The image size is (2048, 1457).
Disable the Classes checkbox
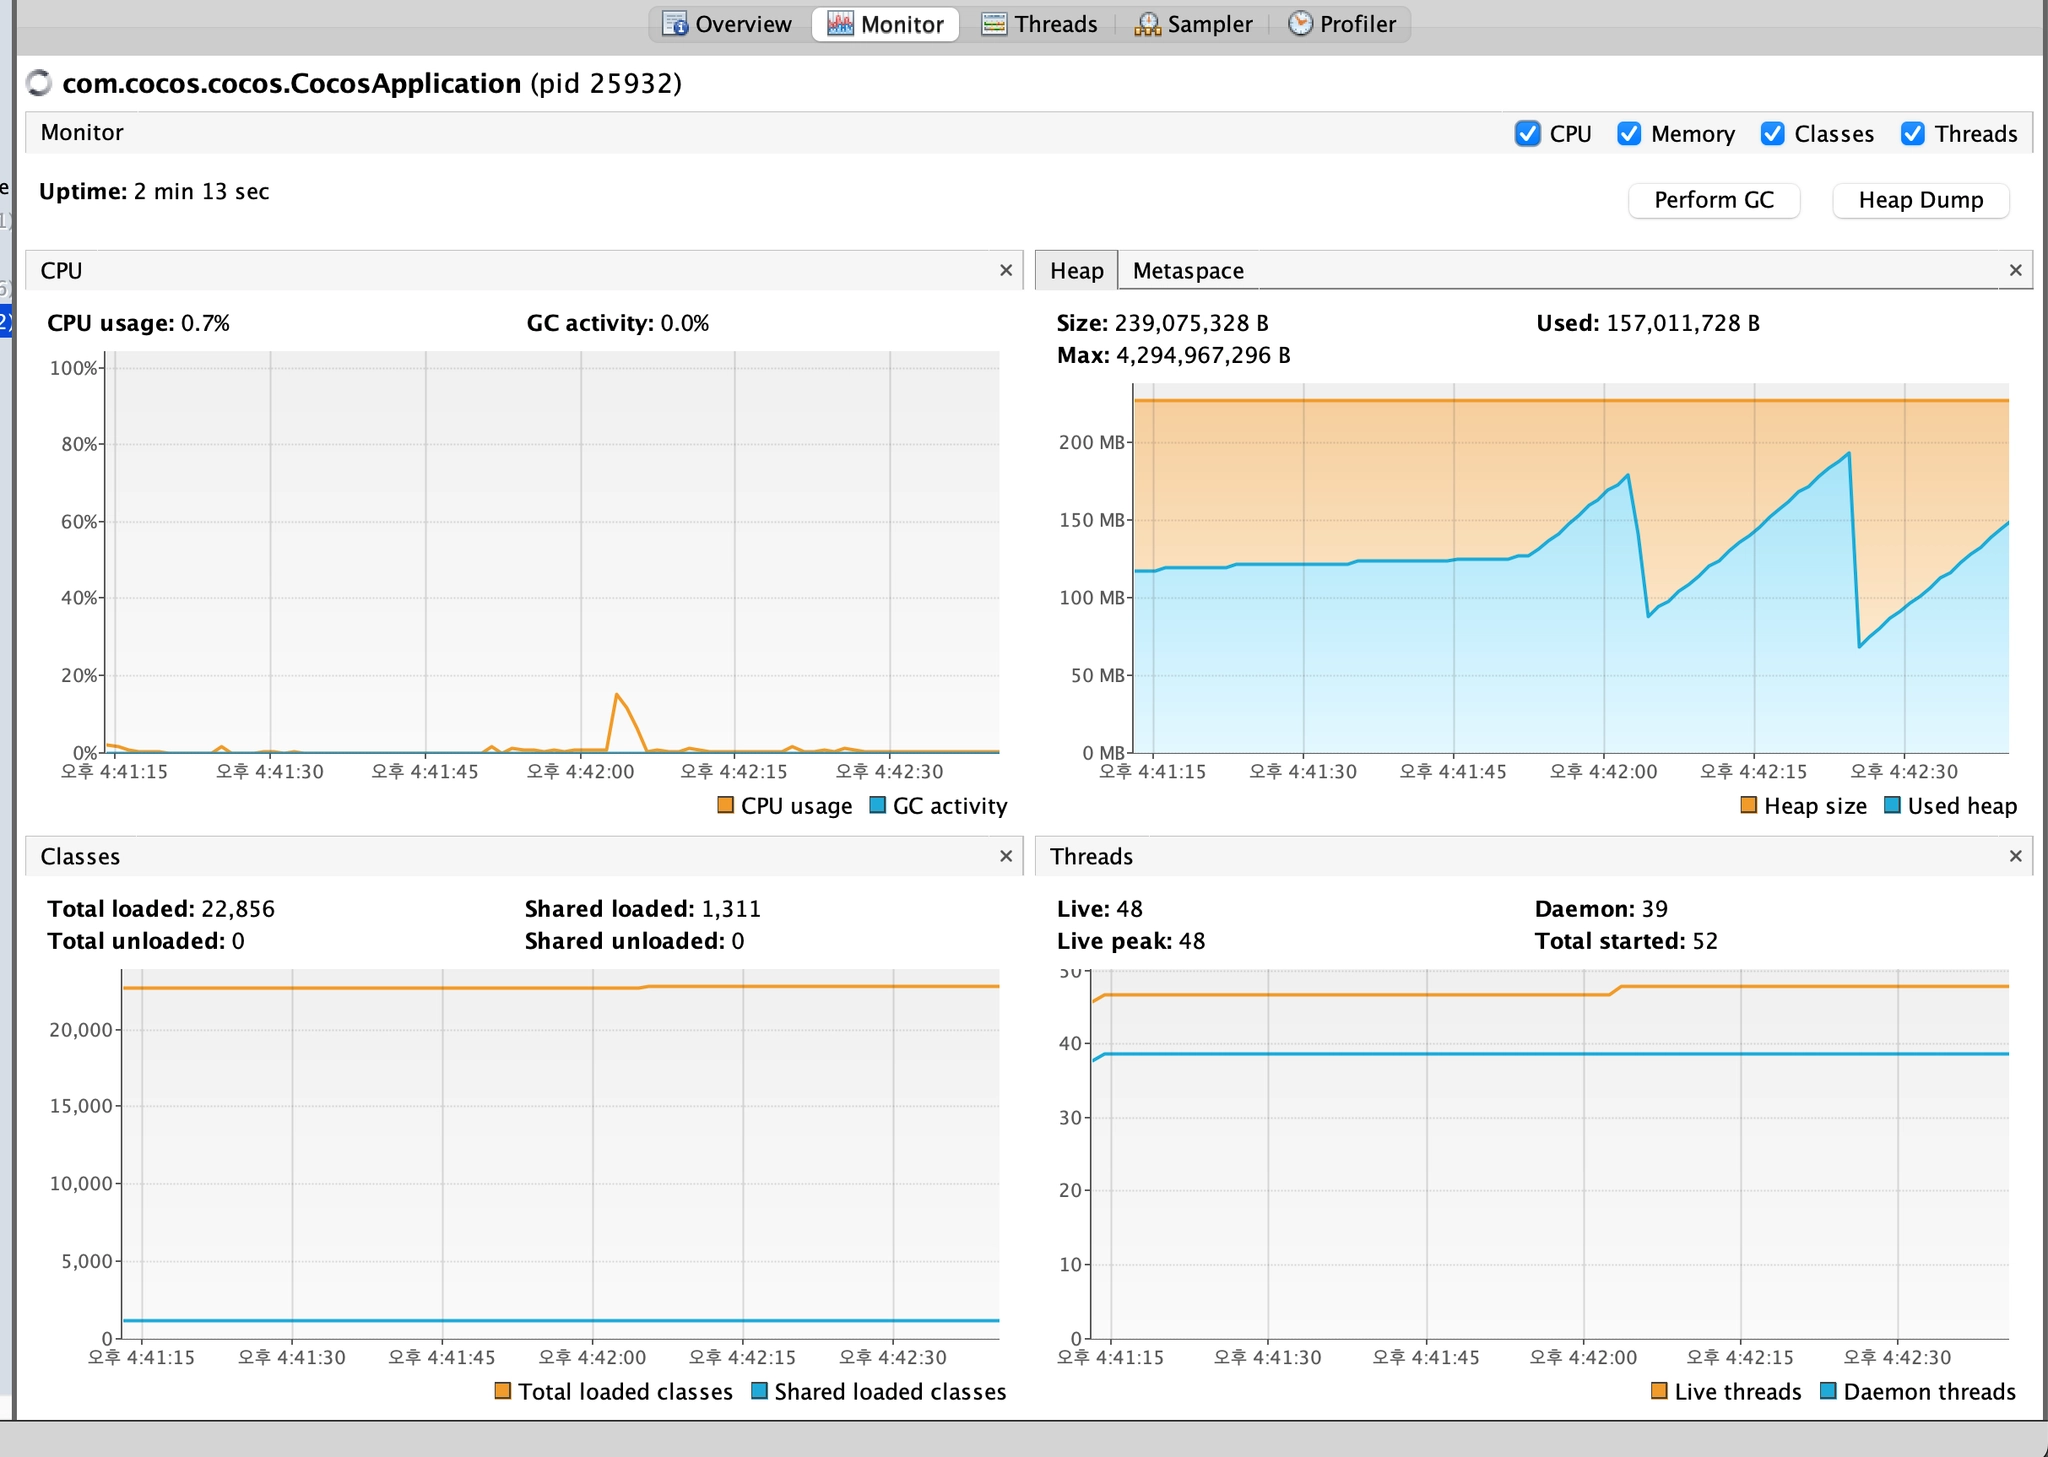1772,134
